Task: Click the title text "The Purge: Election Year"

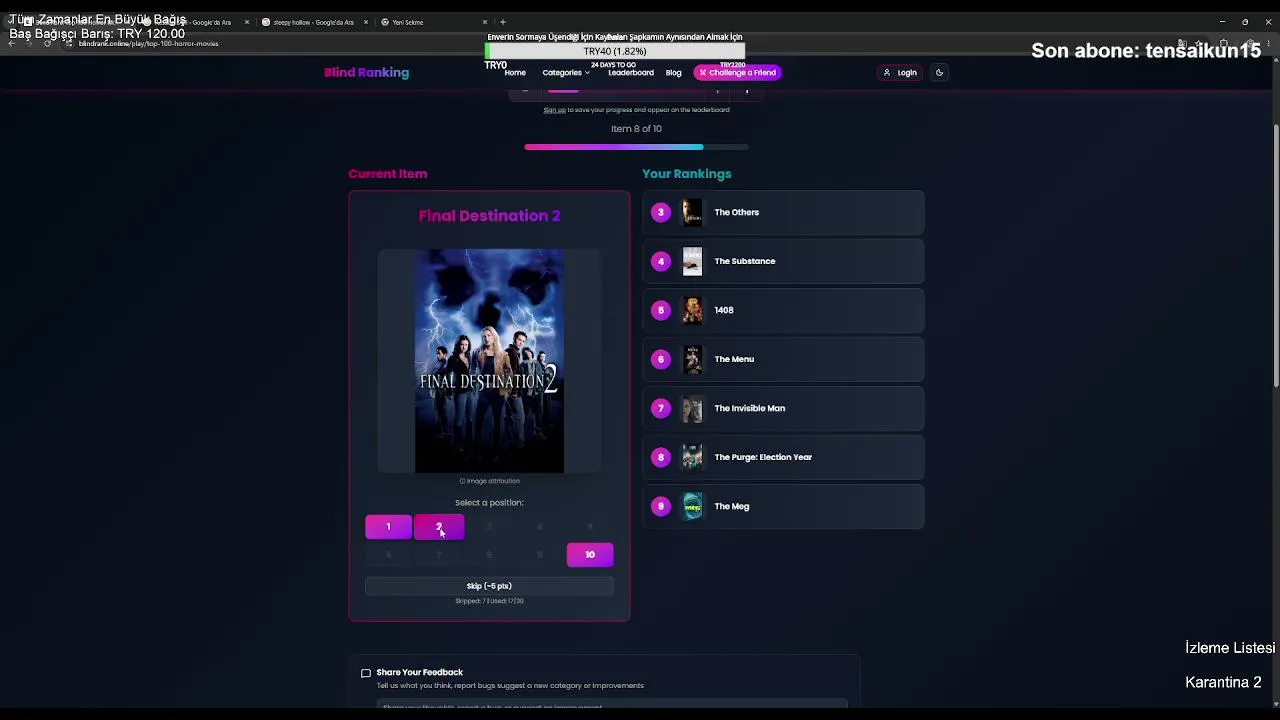Action: point(763,457)
